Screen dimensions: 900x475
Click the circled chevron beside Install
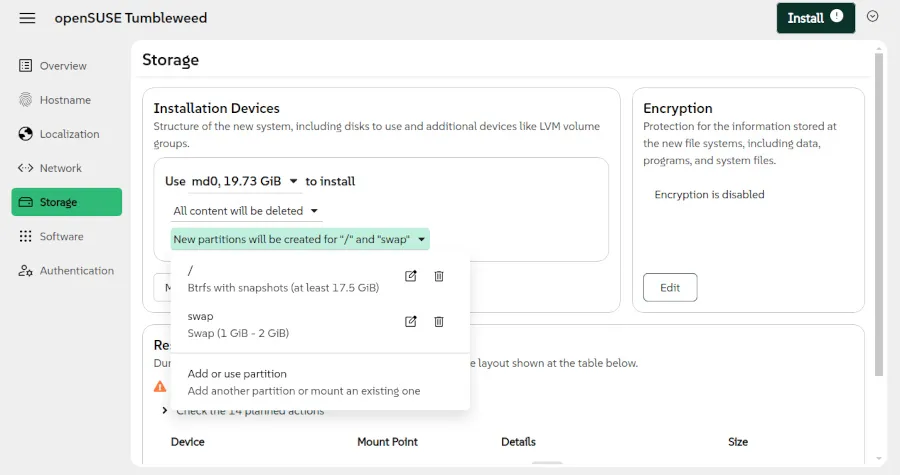(x=872, y=16)
